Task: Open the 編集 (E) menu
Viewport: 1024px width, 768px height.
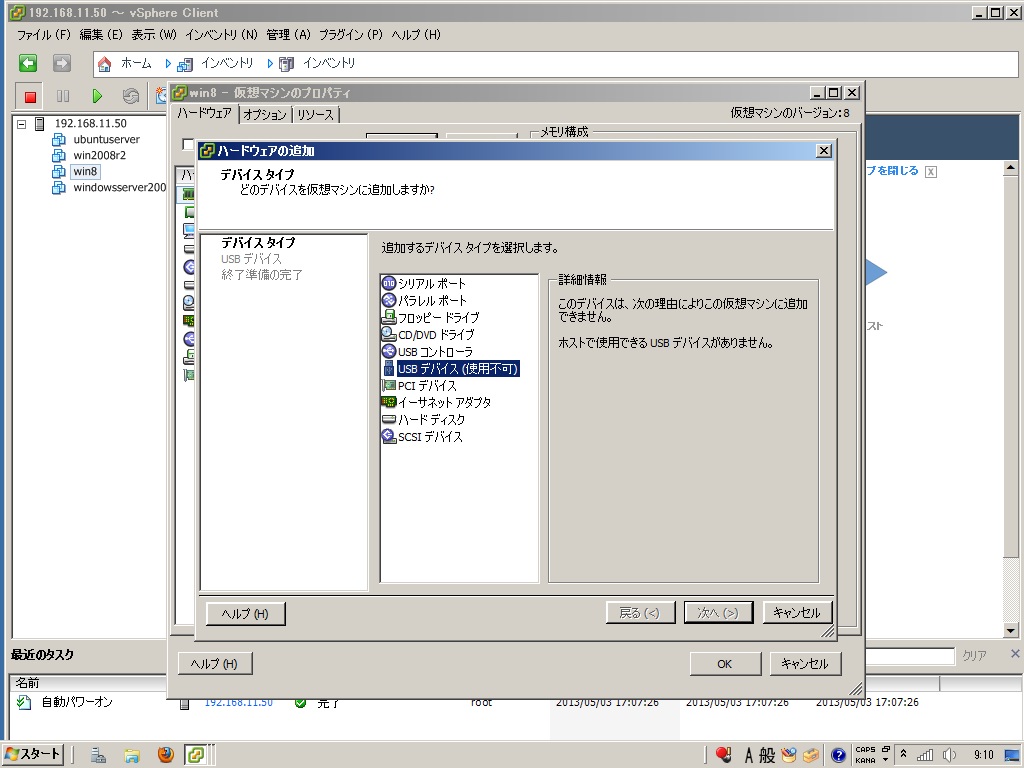Action: [101, 35]
